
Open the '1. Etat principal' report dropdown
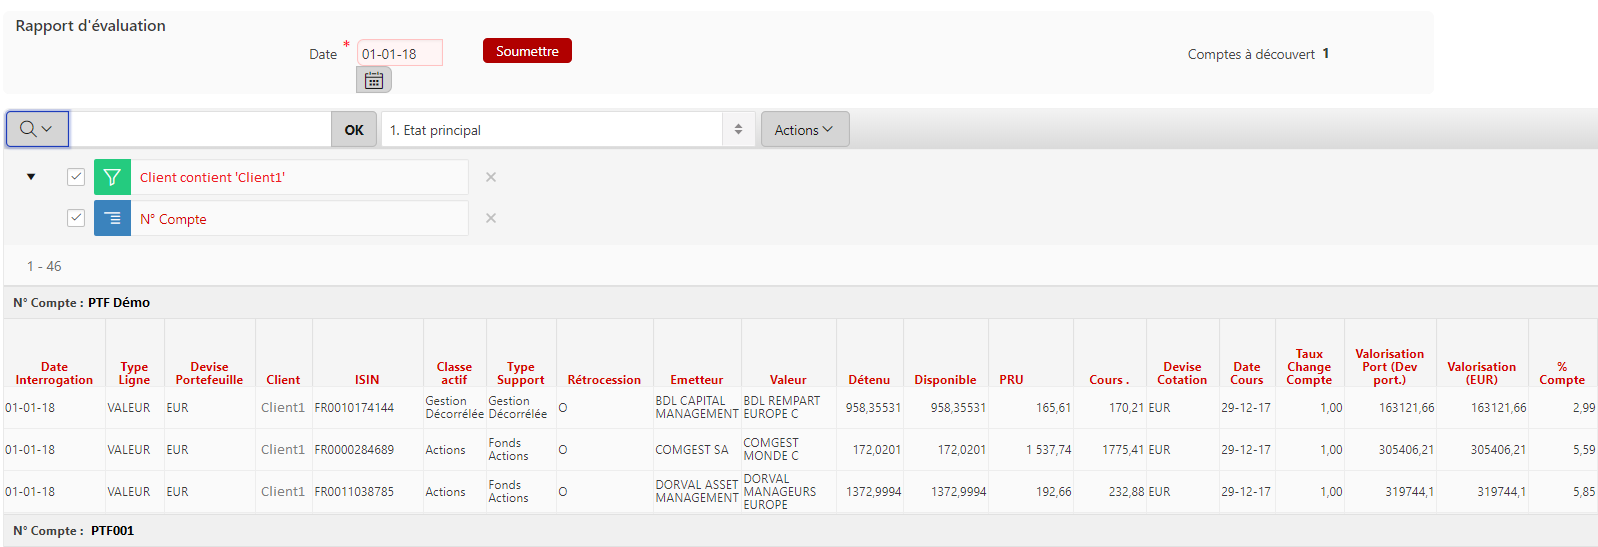pyautogui.click(x=567, y=130)
